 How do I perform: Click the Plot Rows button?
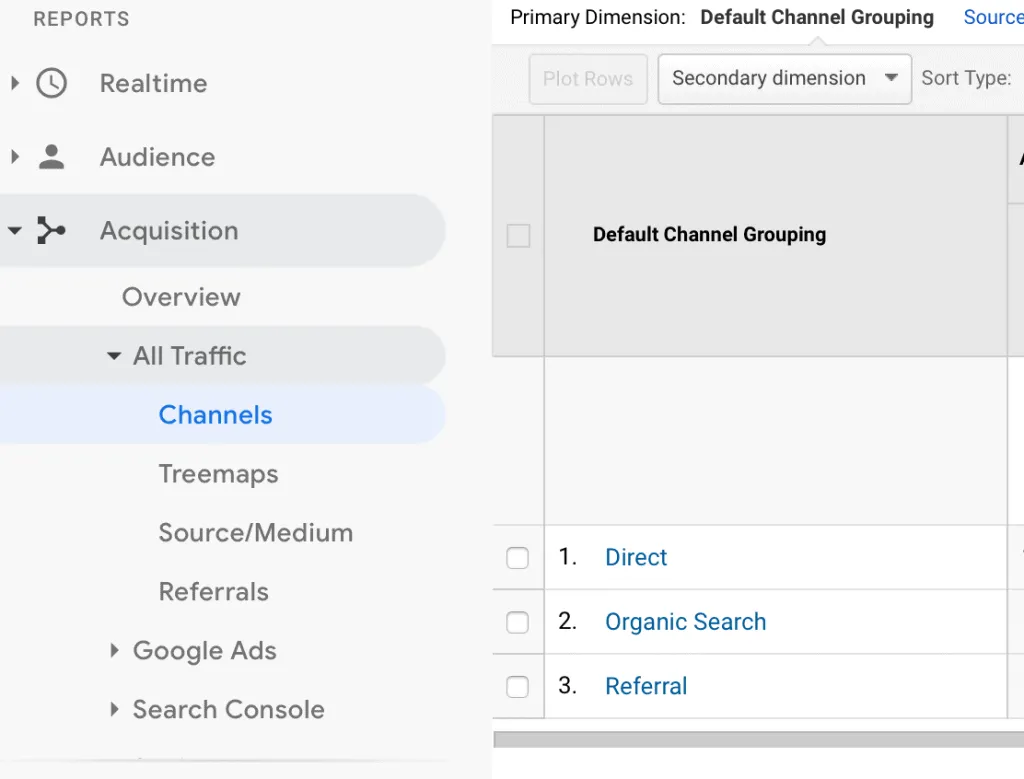pos(588,79)
